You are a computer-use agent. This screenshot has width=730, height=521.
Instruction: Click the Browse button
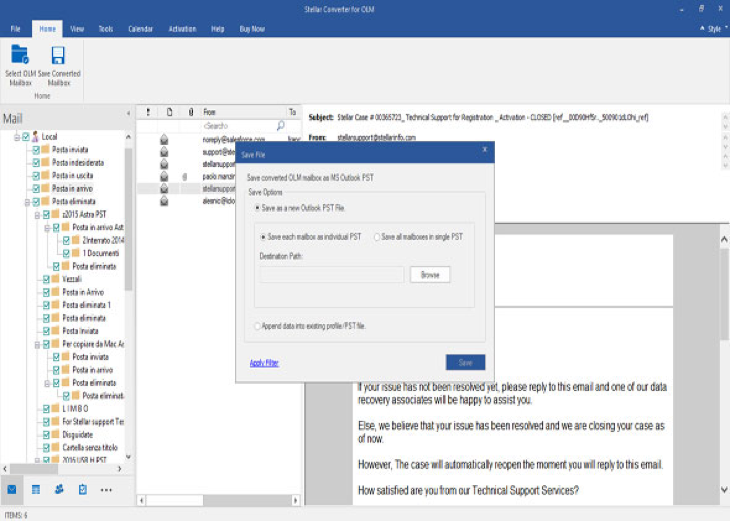(430, 275)
